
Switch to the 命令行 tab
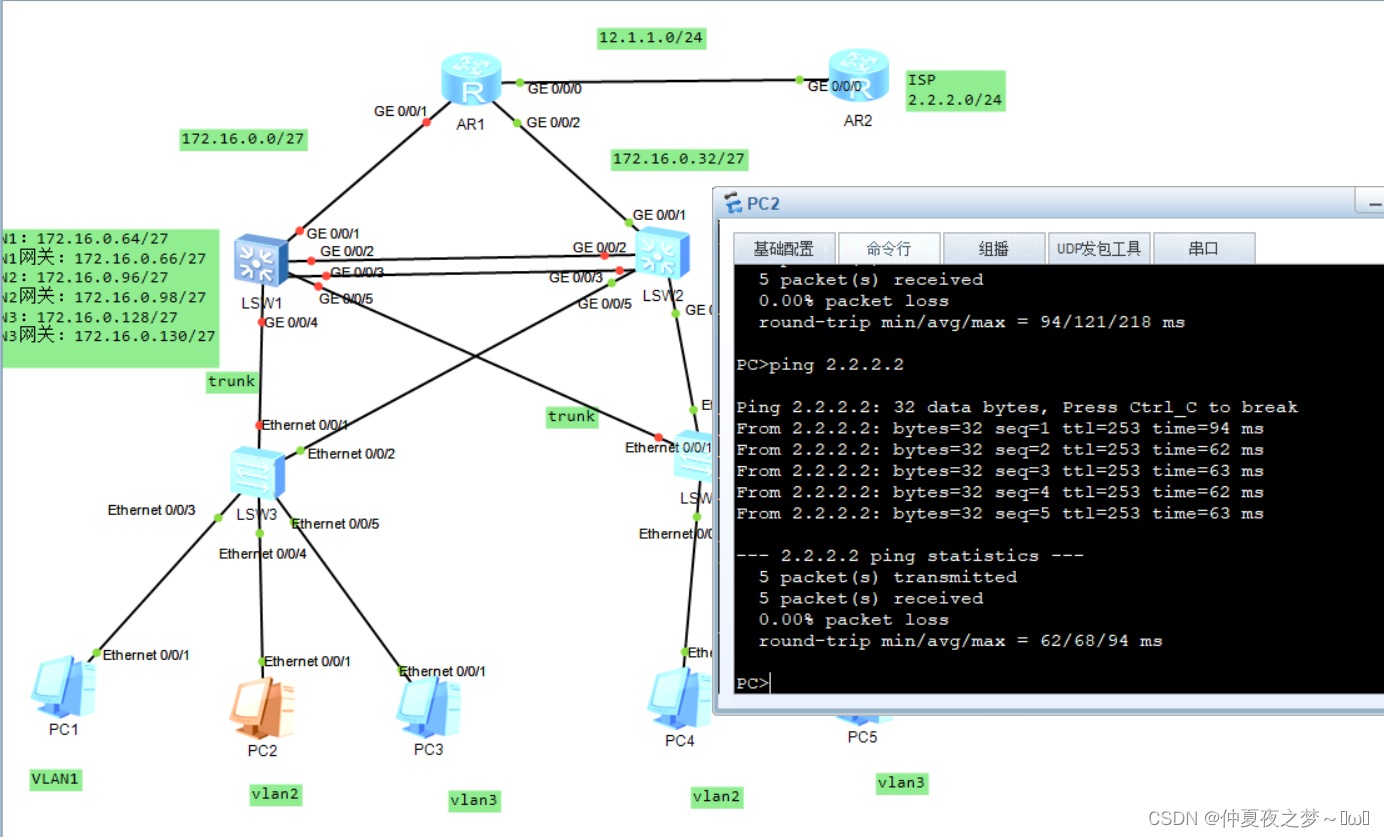tap(889, 248)
